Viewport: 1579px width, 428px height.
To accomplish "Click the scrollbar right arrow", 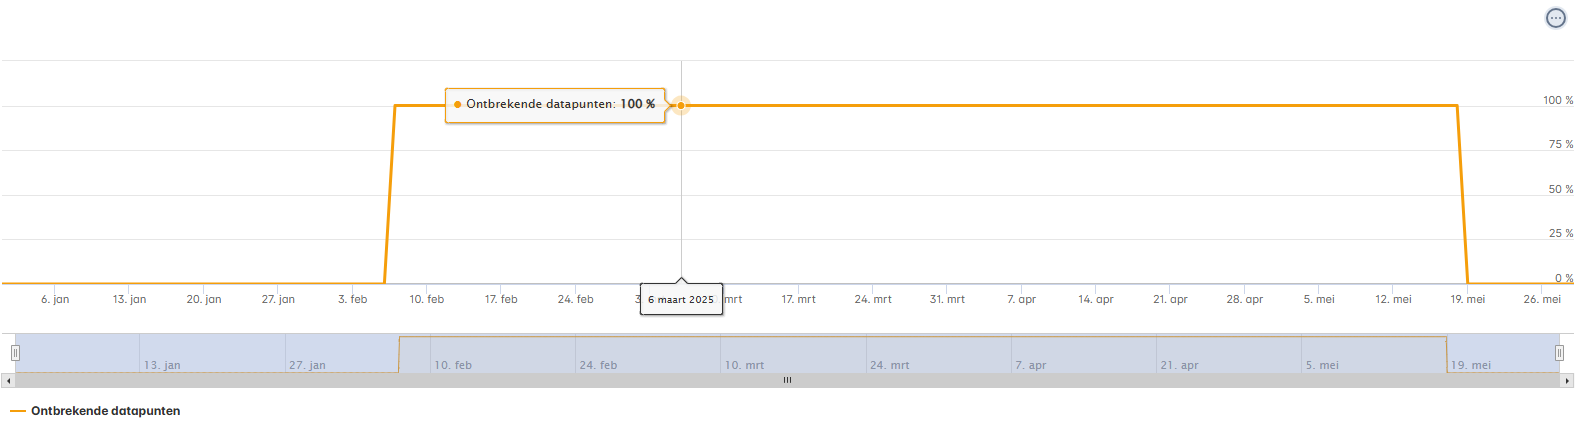I will 1566,381.
